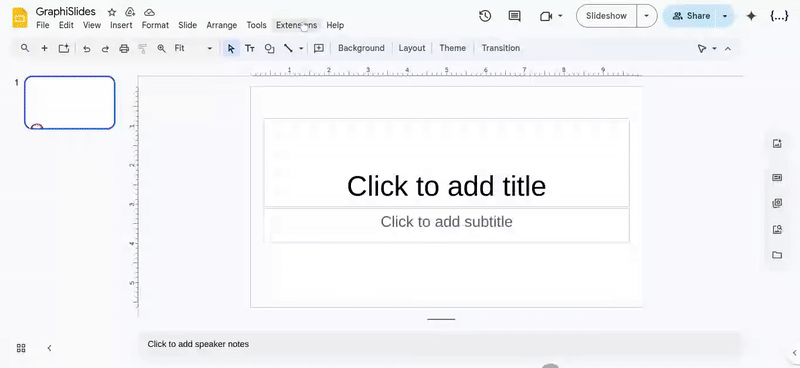Image resolution: width=800 pixels, height=368 pixels.
Task: Insert a text box
Action: (x=249, y=48)
